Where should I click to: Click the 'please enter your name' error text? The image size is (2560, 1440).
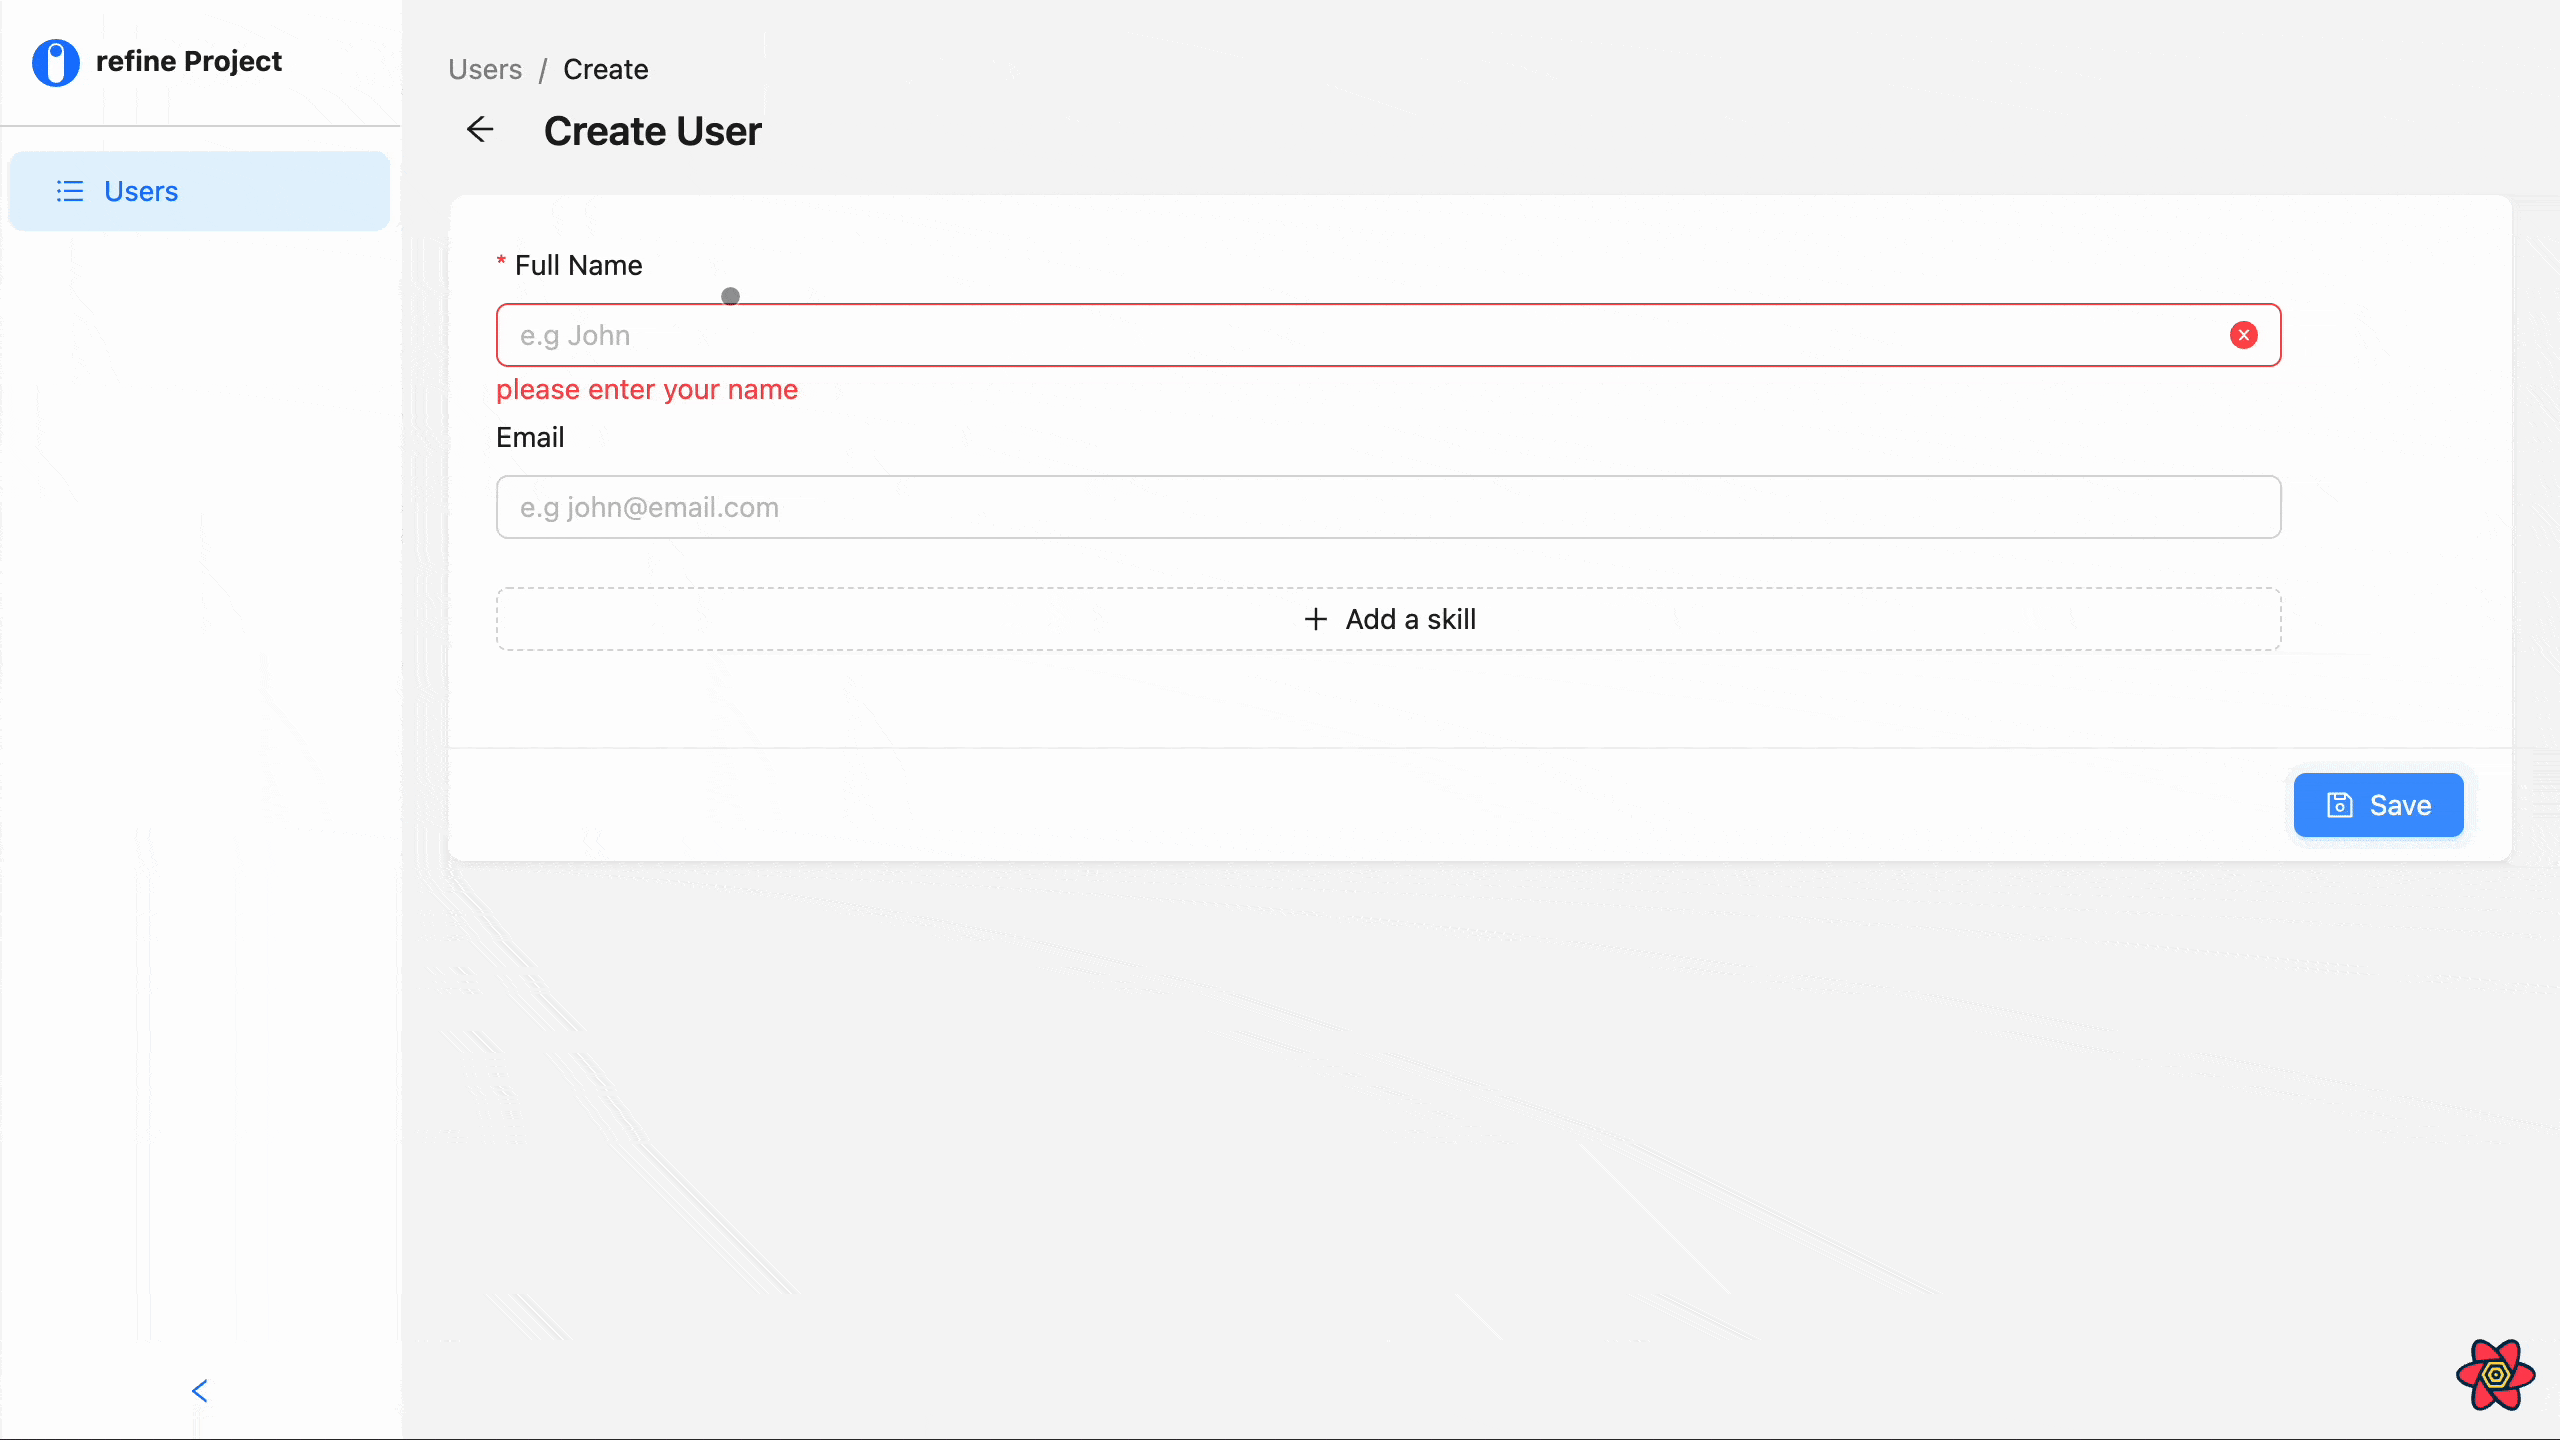647,389
